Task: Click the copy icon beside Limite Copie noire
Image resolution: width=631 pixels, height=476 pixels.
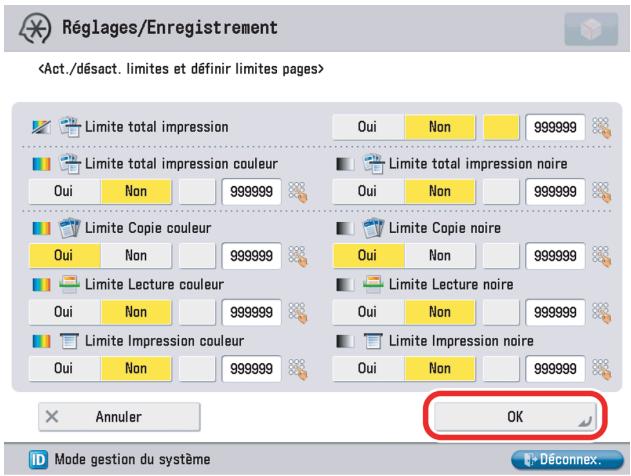Action: coord(373,228)
